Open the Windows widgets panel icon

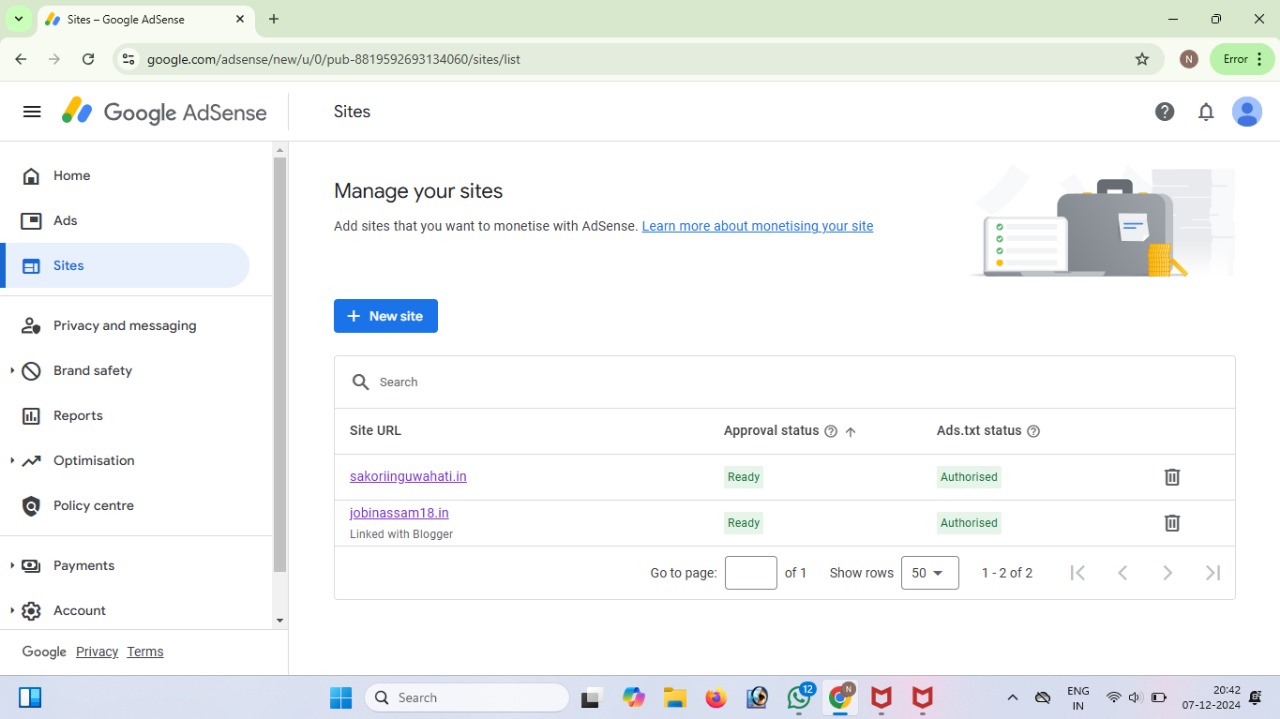30,698
